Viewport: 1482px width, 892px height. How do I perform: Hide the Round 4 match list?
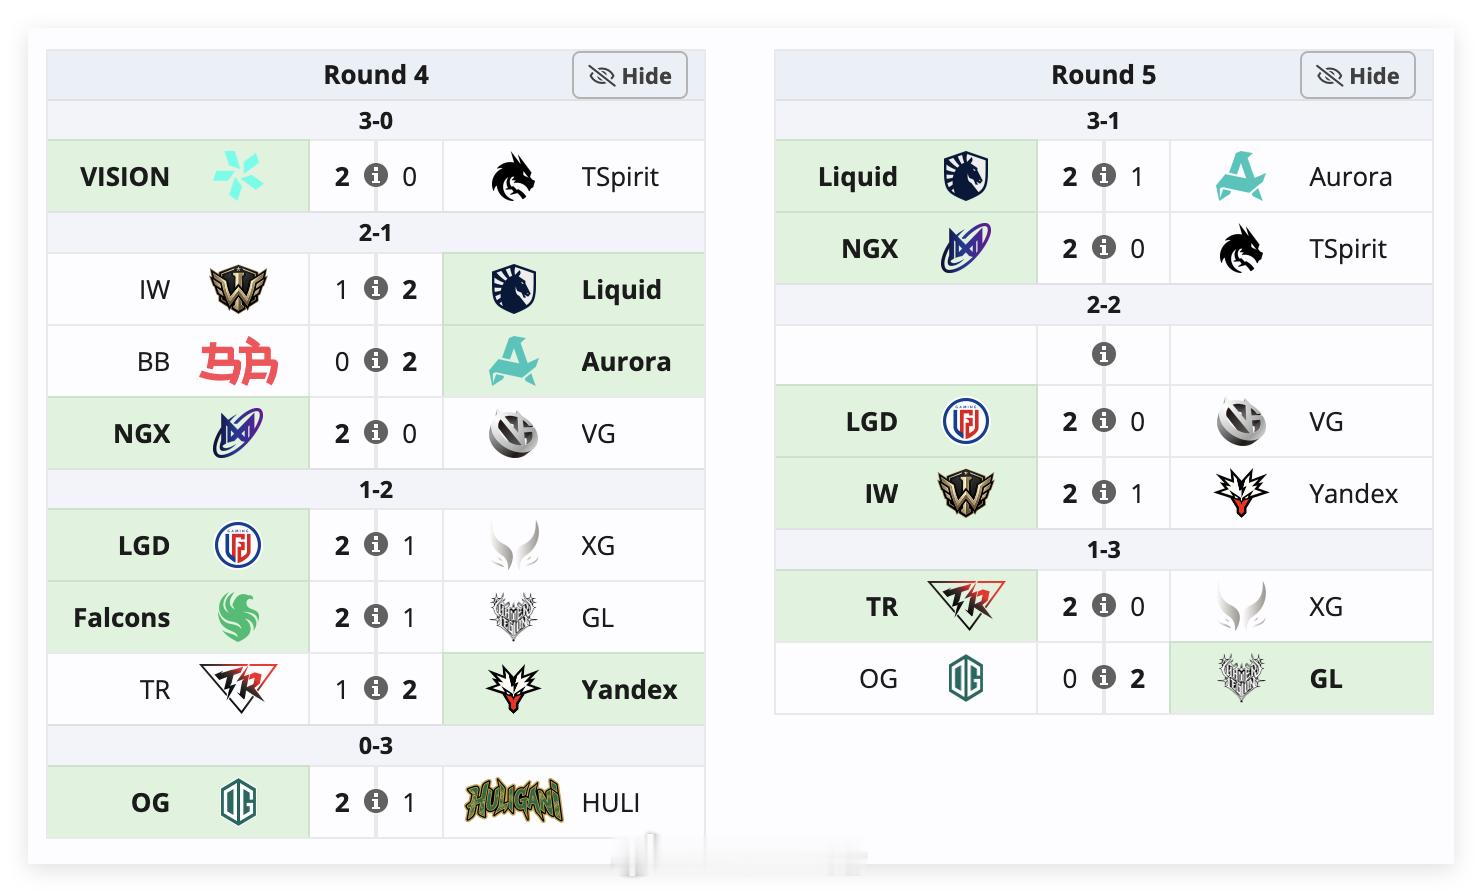coord(630,76)
